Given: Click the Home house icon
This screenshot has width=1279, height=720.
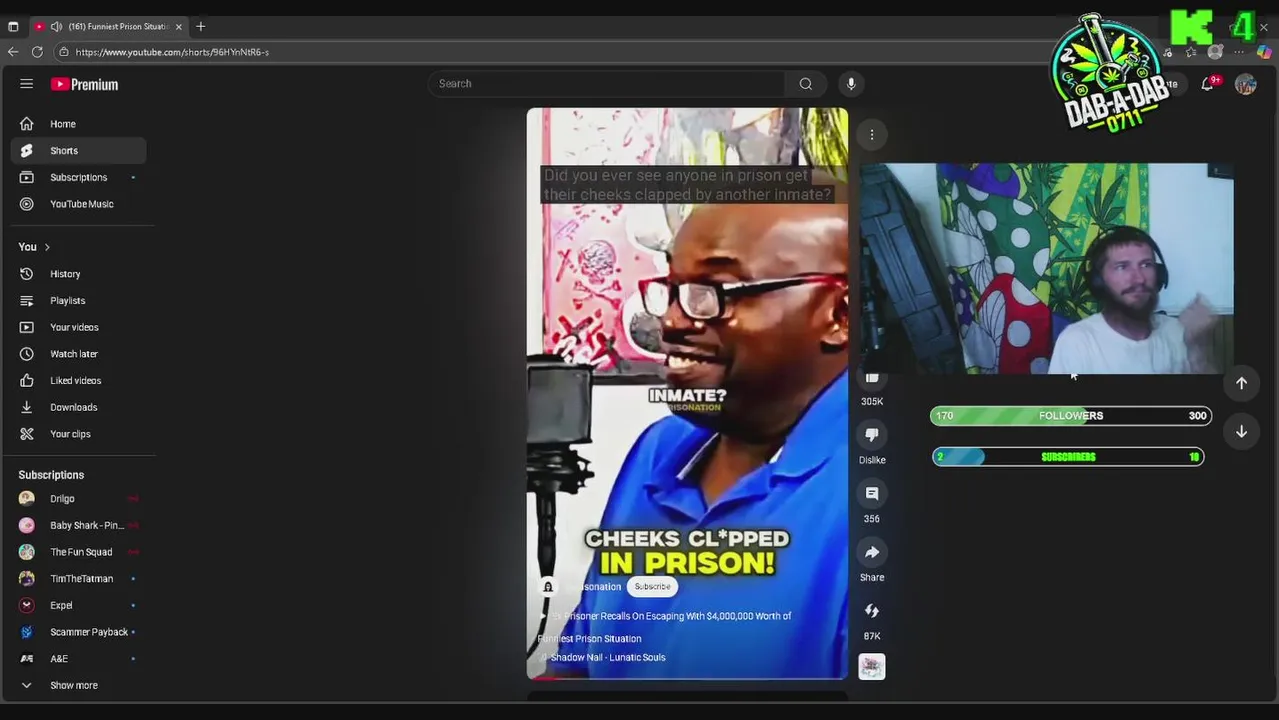Looking at the screenshot, I should coord(27,124).
